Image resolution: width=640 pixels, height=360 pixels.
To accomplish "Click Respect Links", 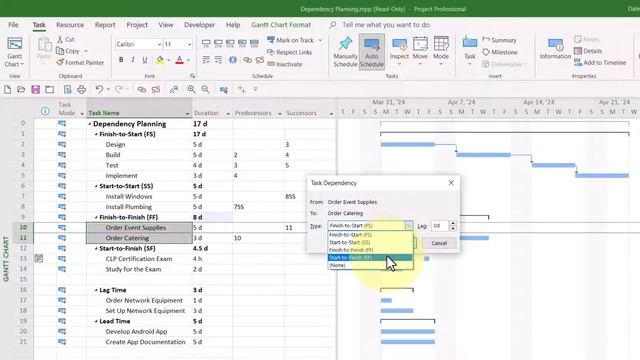I will (289, 52).
